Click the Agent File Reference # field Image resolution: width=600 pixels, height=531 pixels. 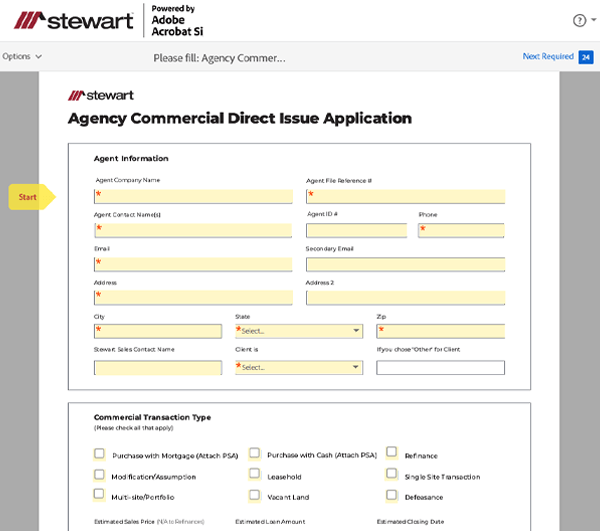405,196
